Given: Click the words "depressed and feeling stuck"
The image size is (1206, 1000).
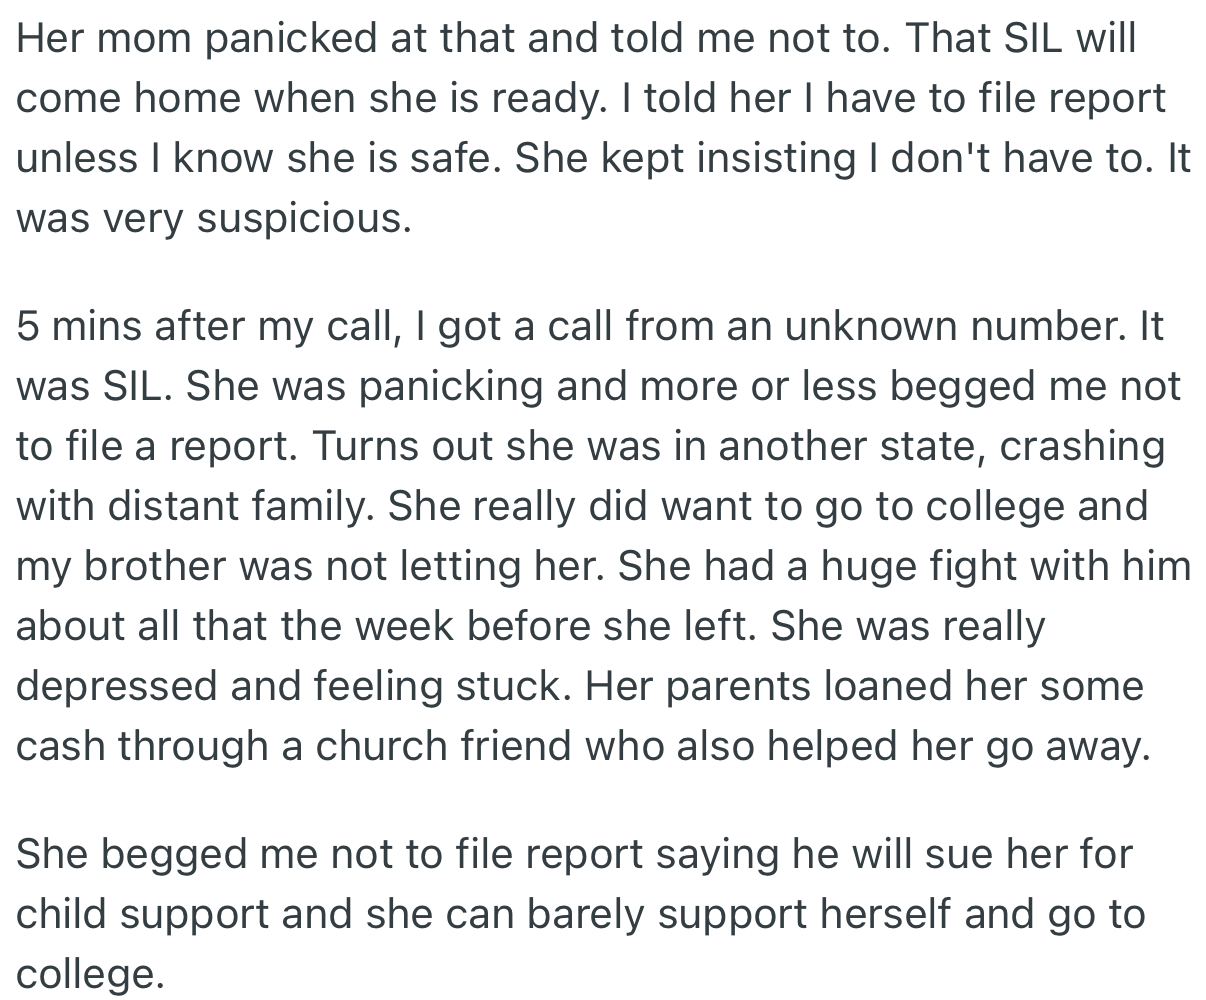Looking at the screenshot, I should tap(293, 687).
